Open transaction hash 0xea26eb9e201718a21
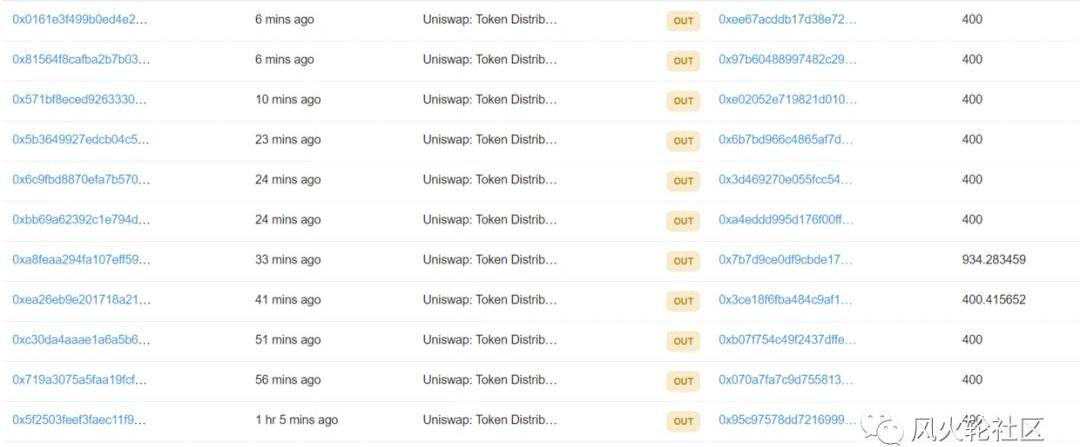 coord(81,299)
